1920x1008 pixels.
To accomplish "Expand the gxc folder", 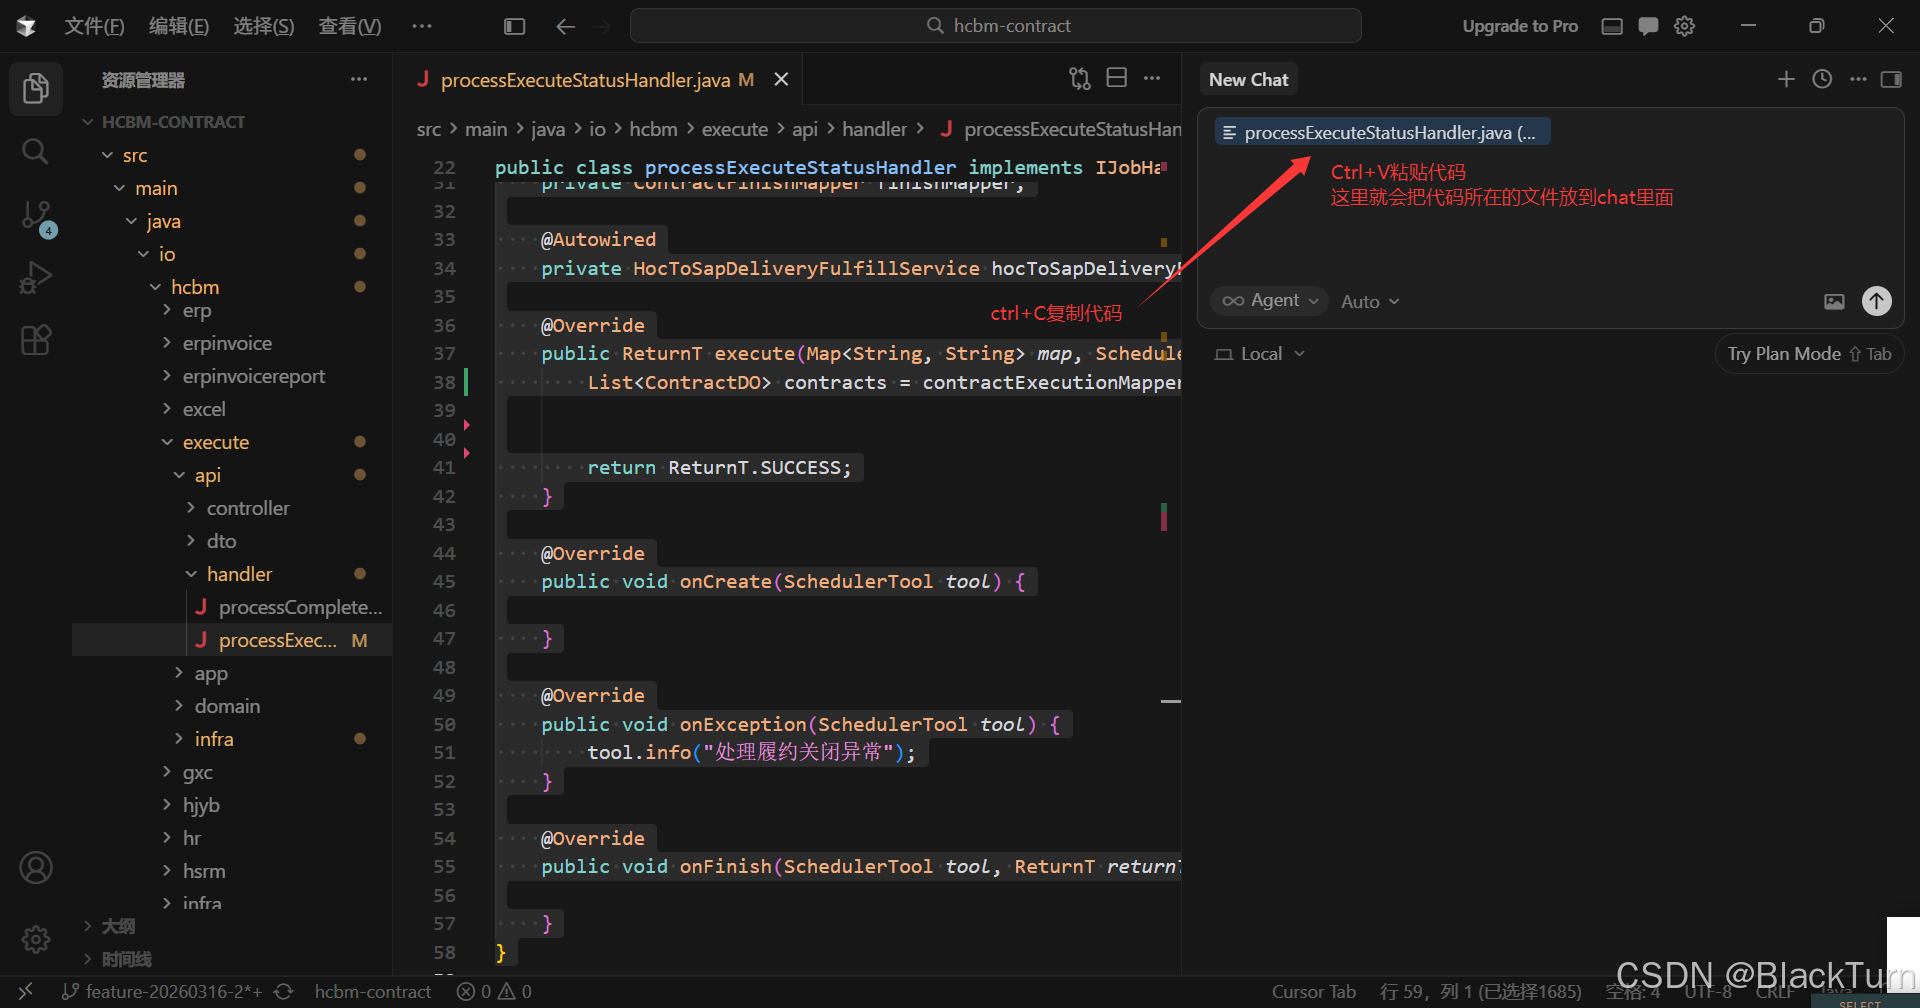I will click(x=197, y=772).
